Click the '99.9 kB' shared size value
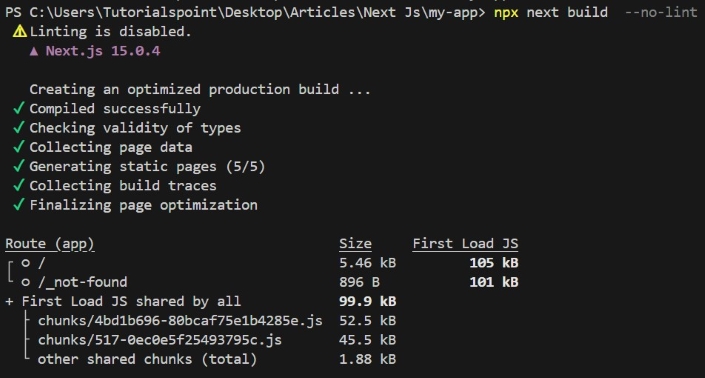 368,302
